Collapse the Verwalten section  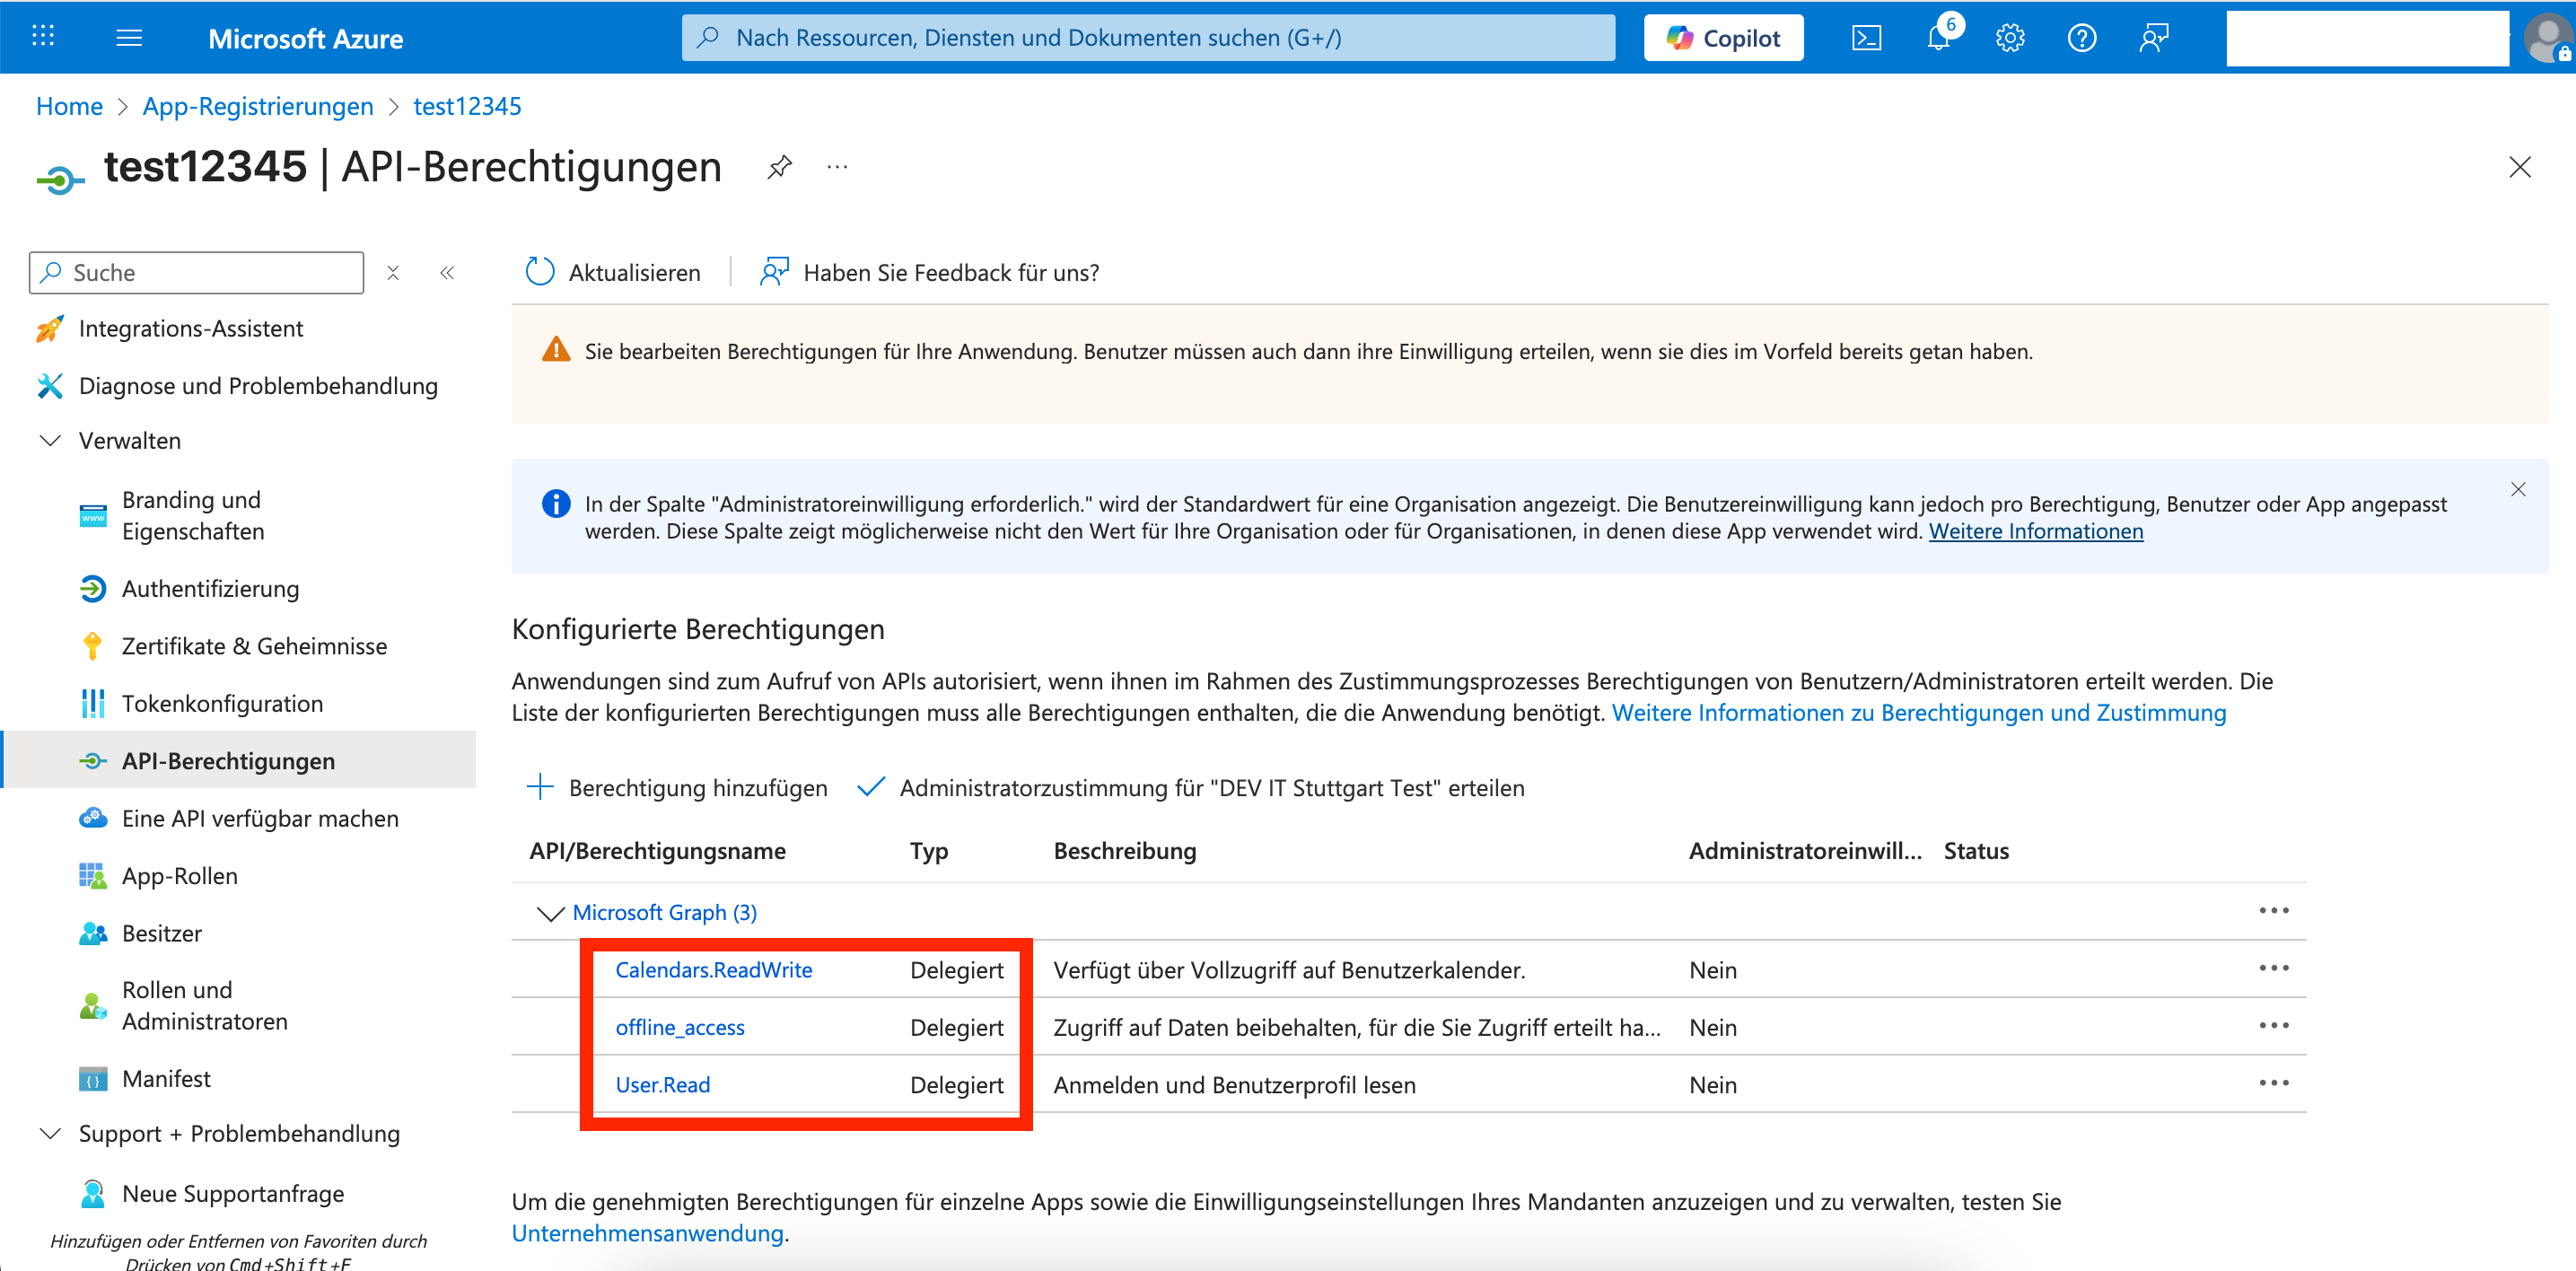(50, 441)
